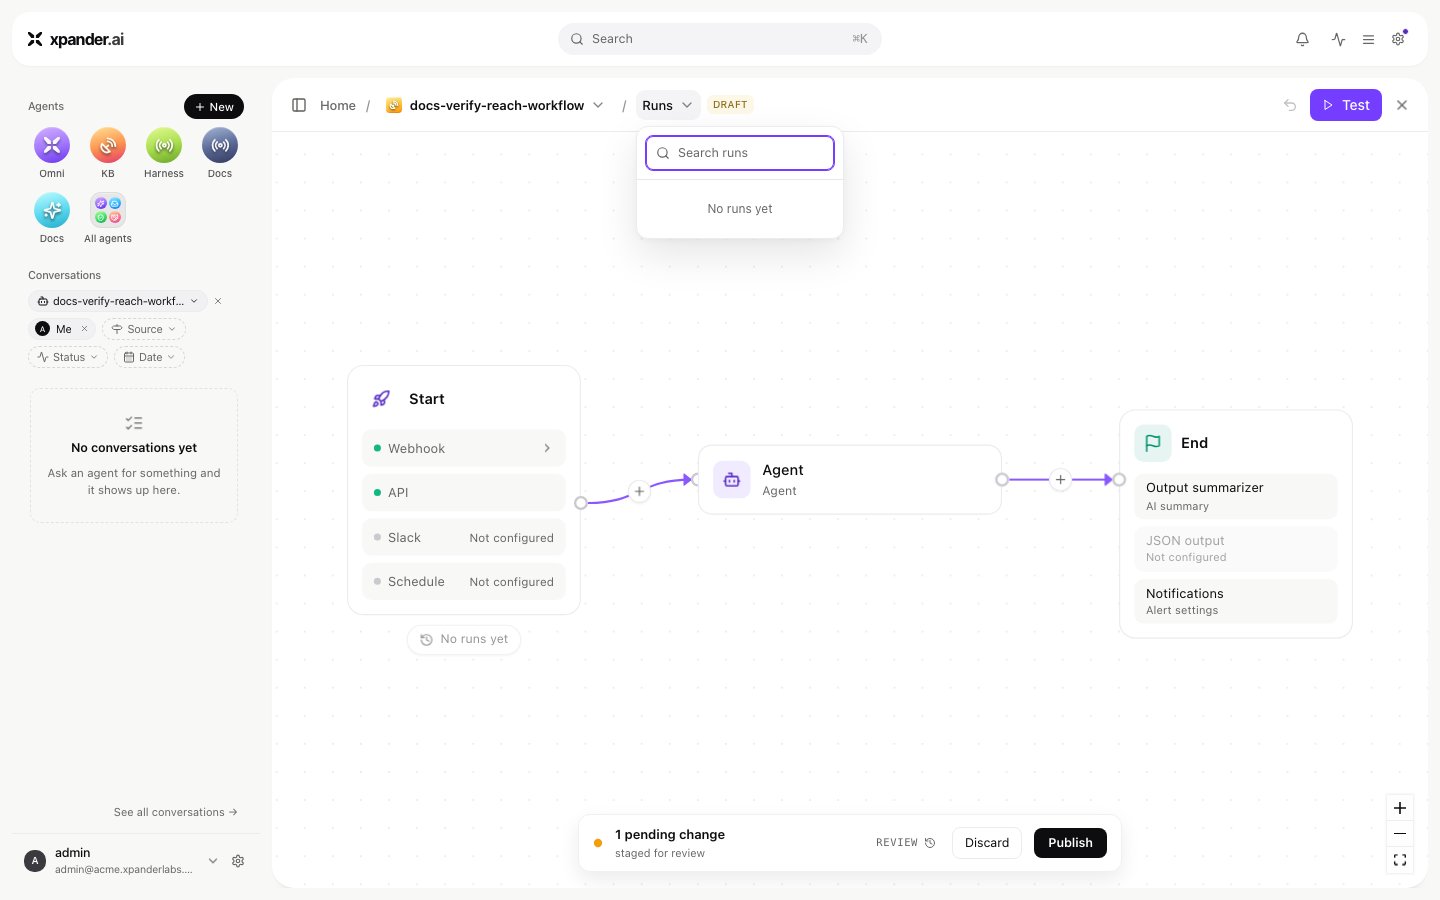Open the Source filter dropdown

(144, 329)
